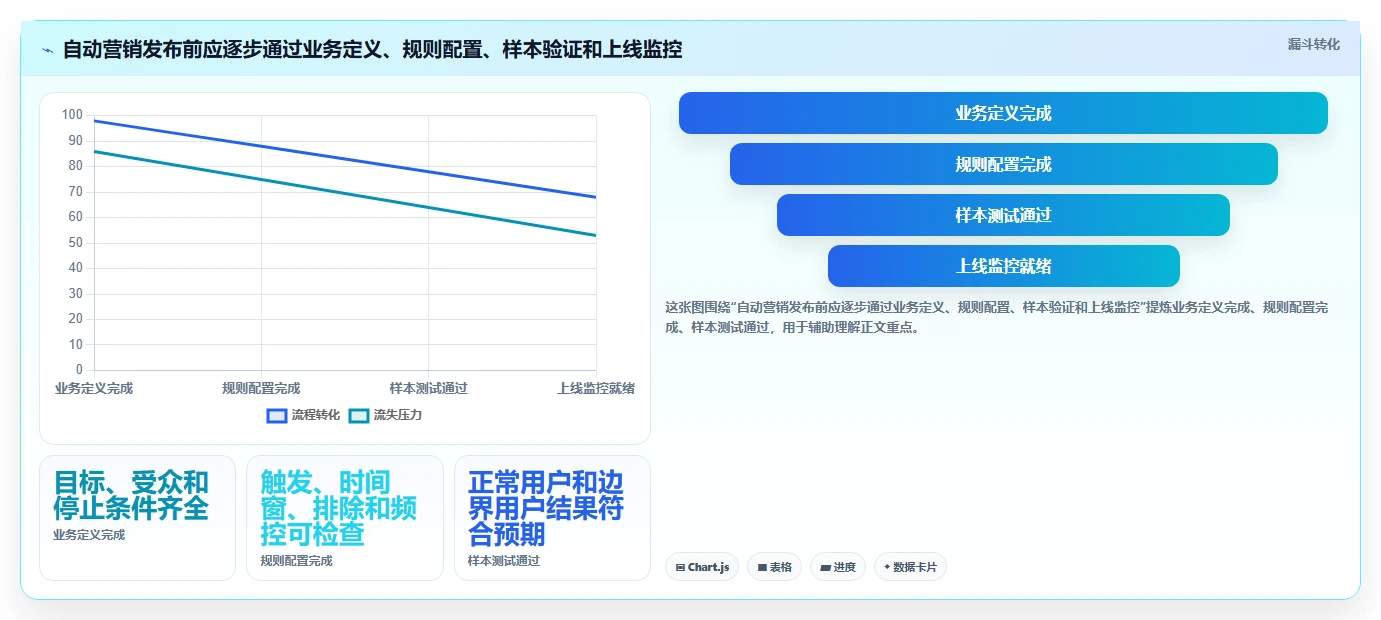The image size is (1381, 620).
Task: Click the 进度 tag chip
Action: [x=838, y=567]
